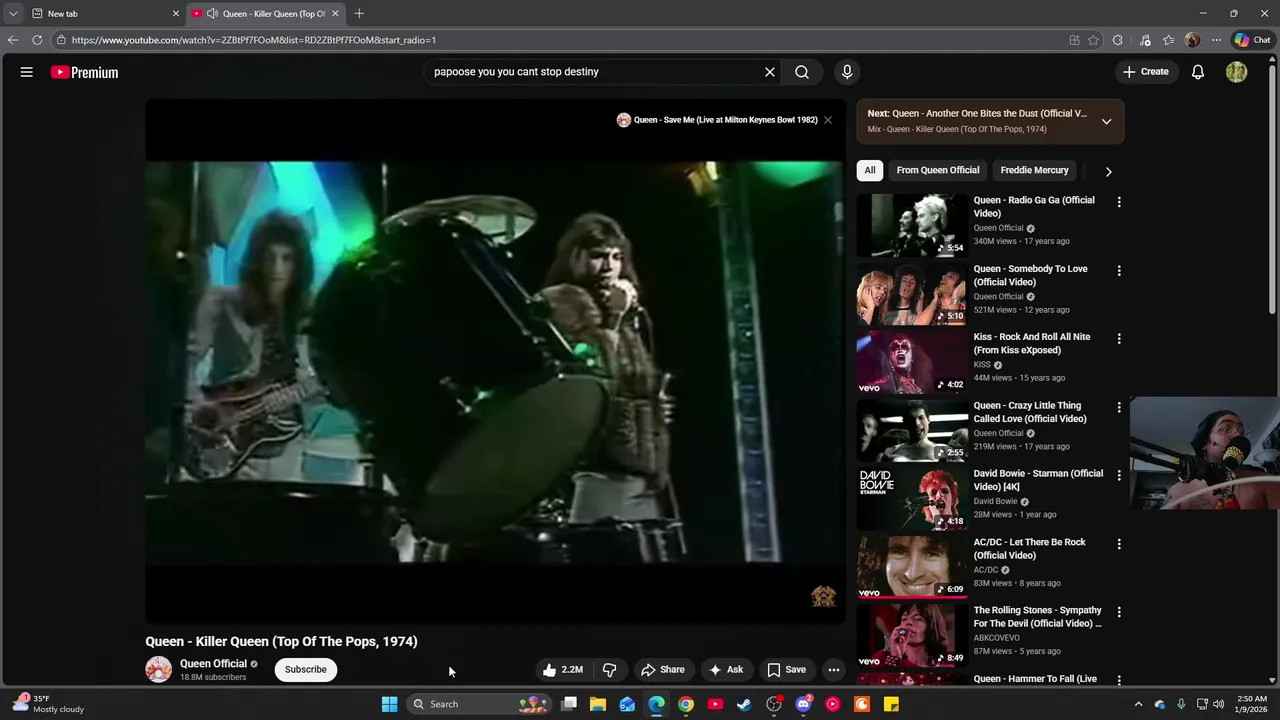Go back to previous page
This screenshot has height=720, width=1280.
(12, 40)
